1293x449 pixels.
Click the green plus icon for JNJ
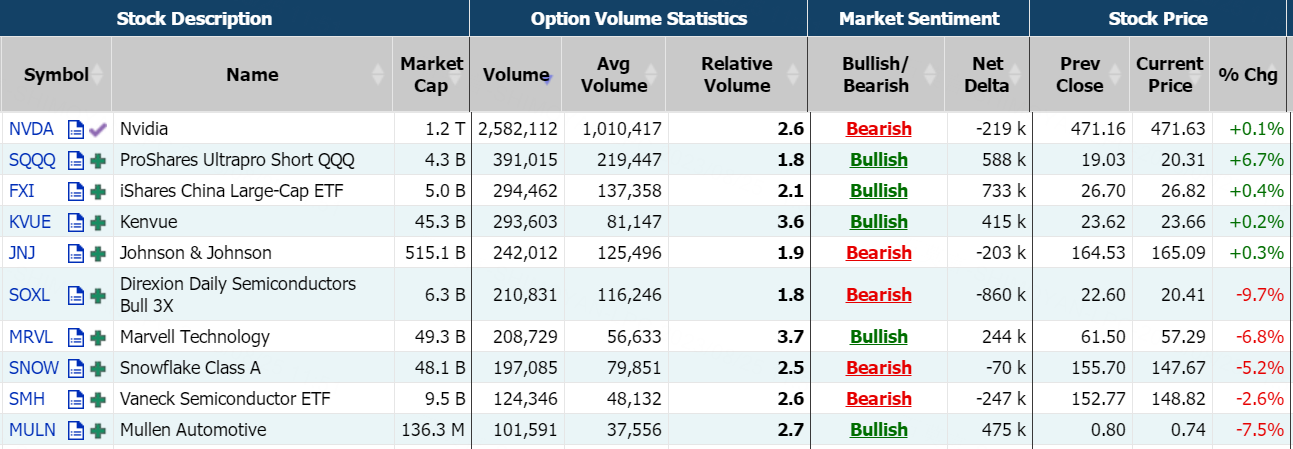click(98, 253)
